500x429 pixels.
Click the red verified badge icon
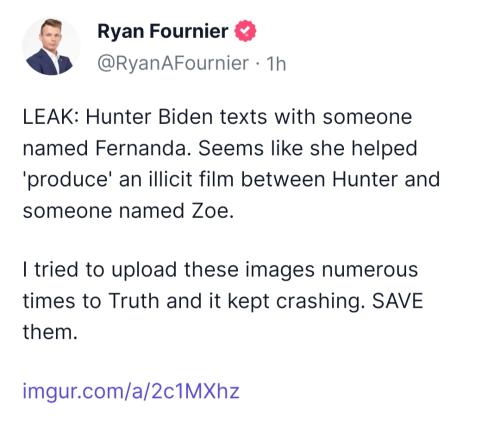(x=245, y=31)
